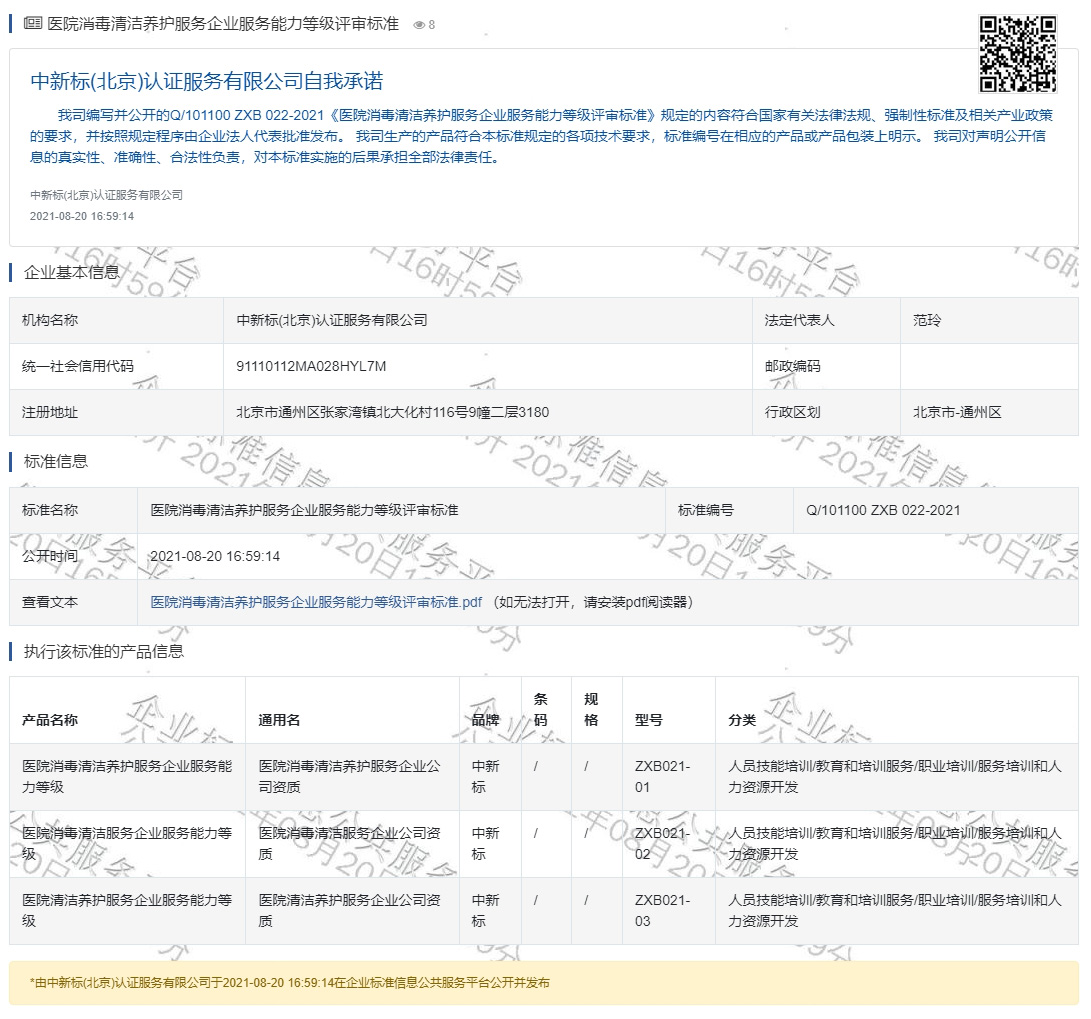Viewport: 1091px width, 1019px height.
Task: Click the 机构名称 label cell
Action: [x=116, y=321]
